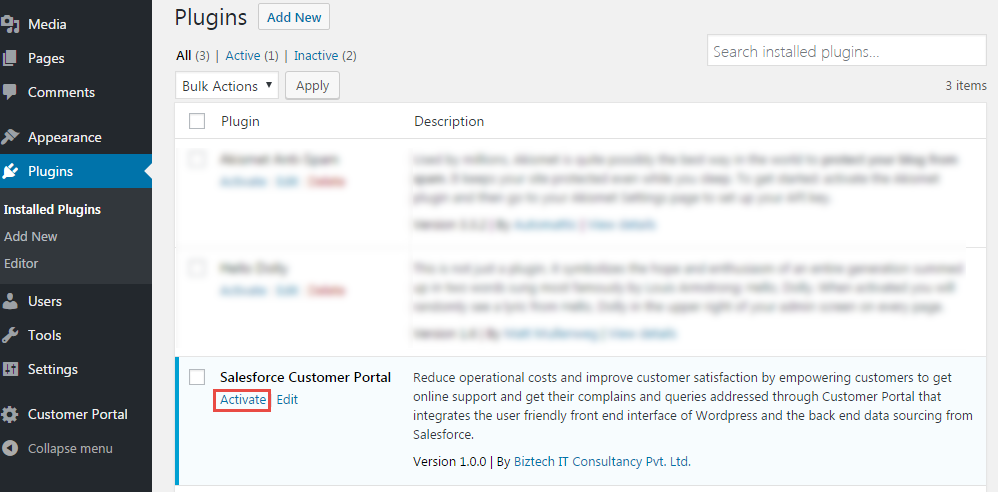Click the Users person icon
Screen dimensions: 998x492
click(x=10, y=301)
